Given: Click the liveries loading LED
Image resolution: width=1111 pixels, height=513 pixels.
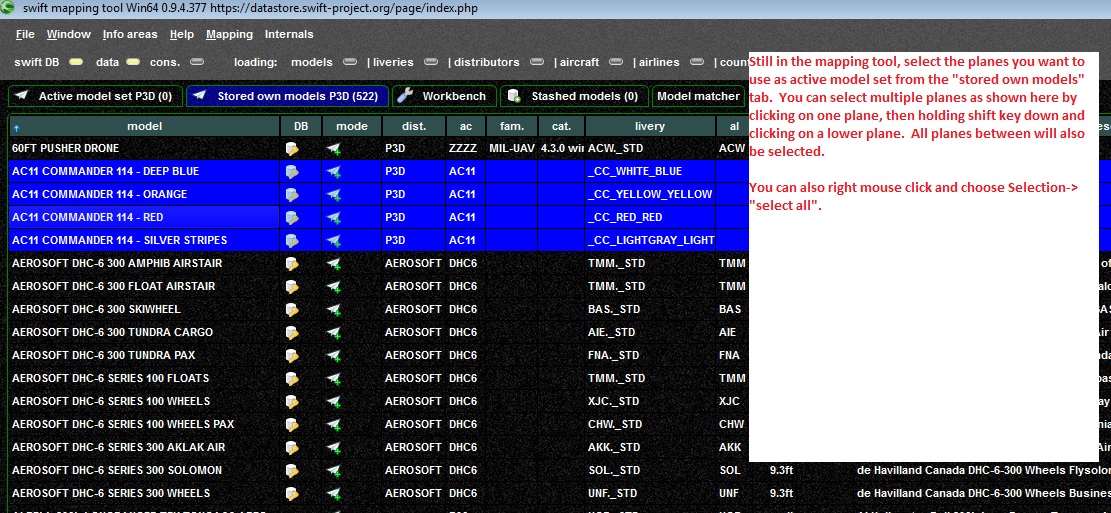Looking at the screenshot, I should tap(431, 62).
